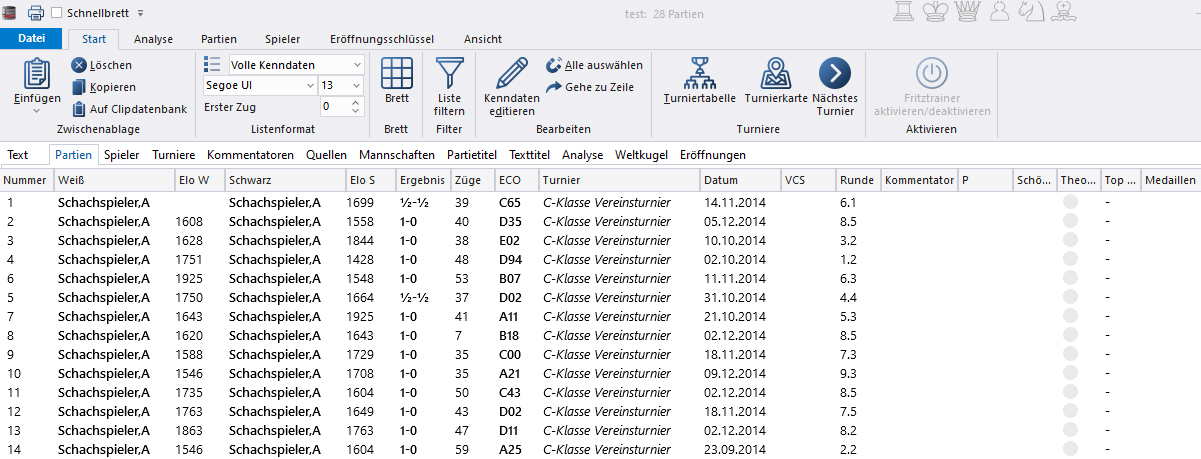This screenshot has height=459, width=1201.
Task: Sort by the Elo W column header
Action: (193, 180)
